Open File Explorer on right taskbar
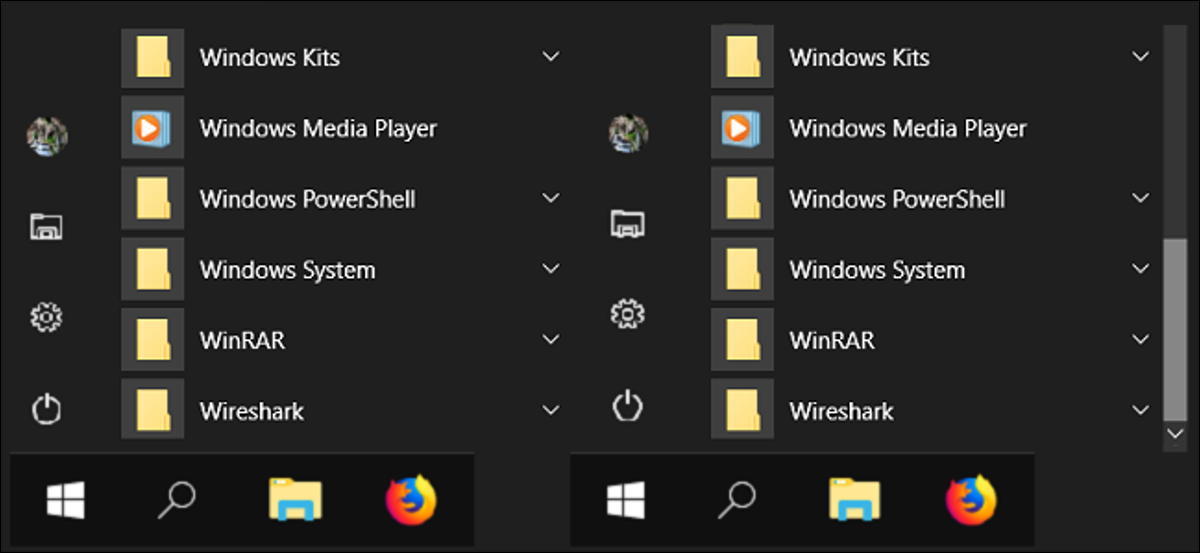The height and width of the screenshot is (553, 1200). (856, 499)
